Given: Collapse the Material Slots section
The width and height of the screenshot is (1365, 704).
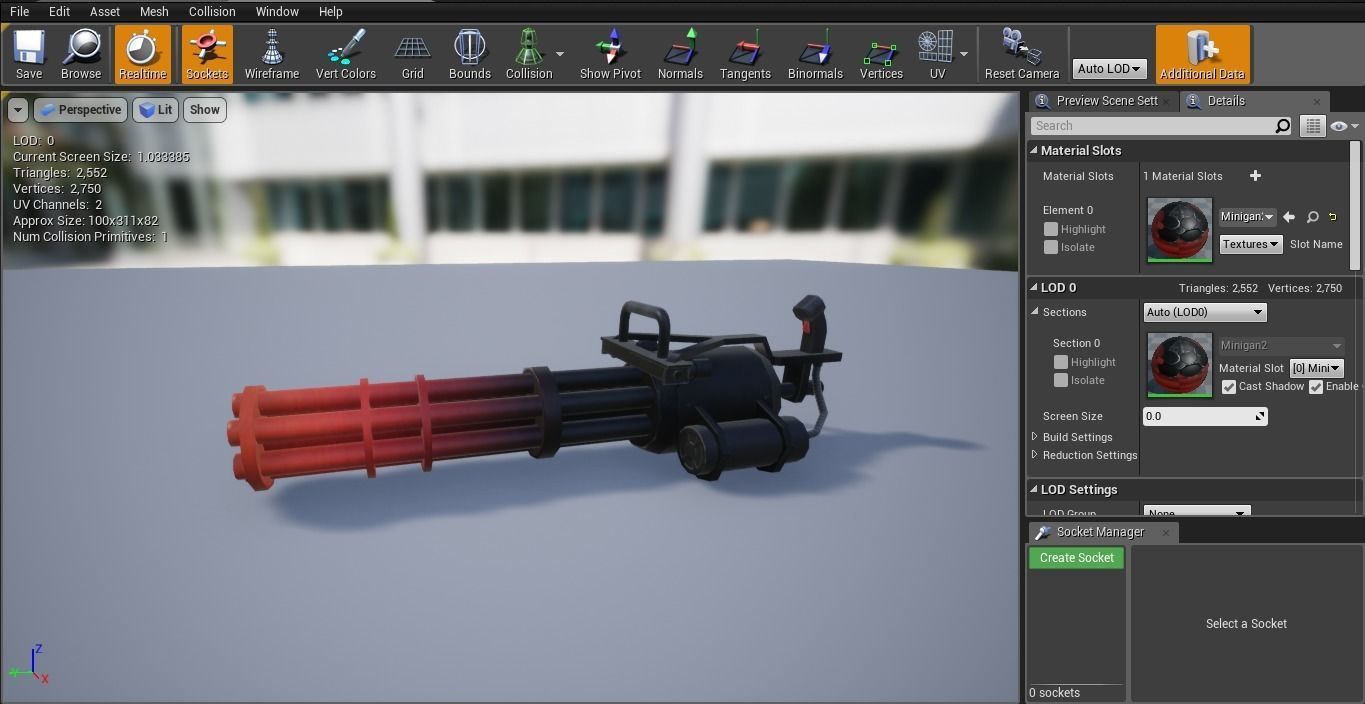Looking at the screenshot, I should pos(1035,150).
